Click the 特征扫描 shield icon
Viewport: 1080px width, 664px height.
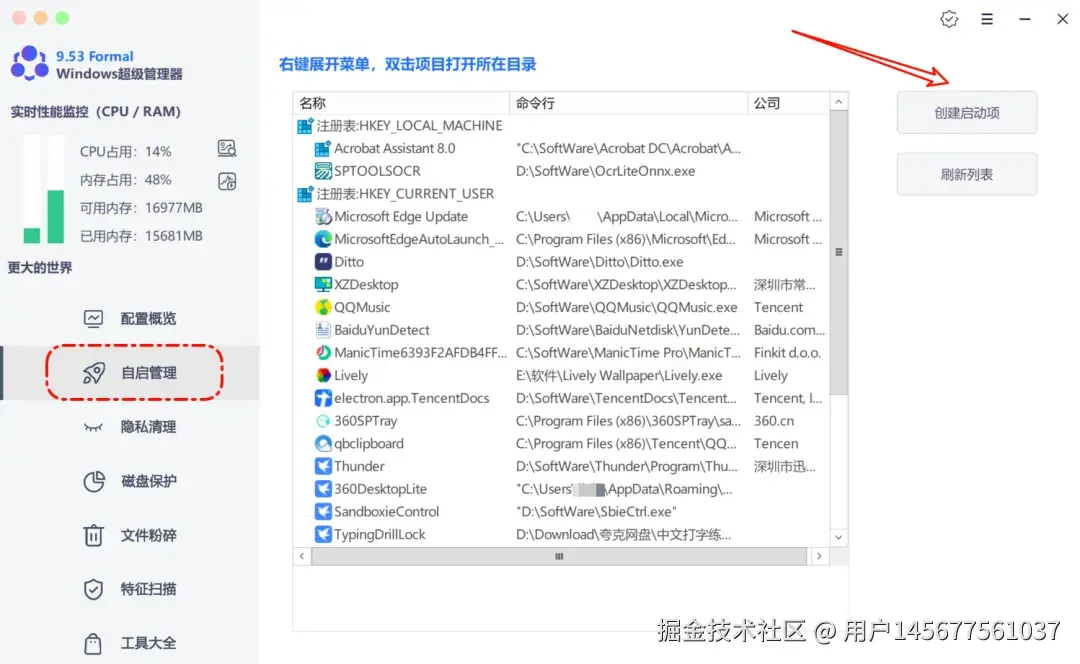click(x=93, y=590)
